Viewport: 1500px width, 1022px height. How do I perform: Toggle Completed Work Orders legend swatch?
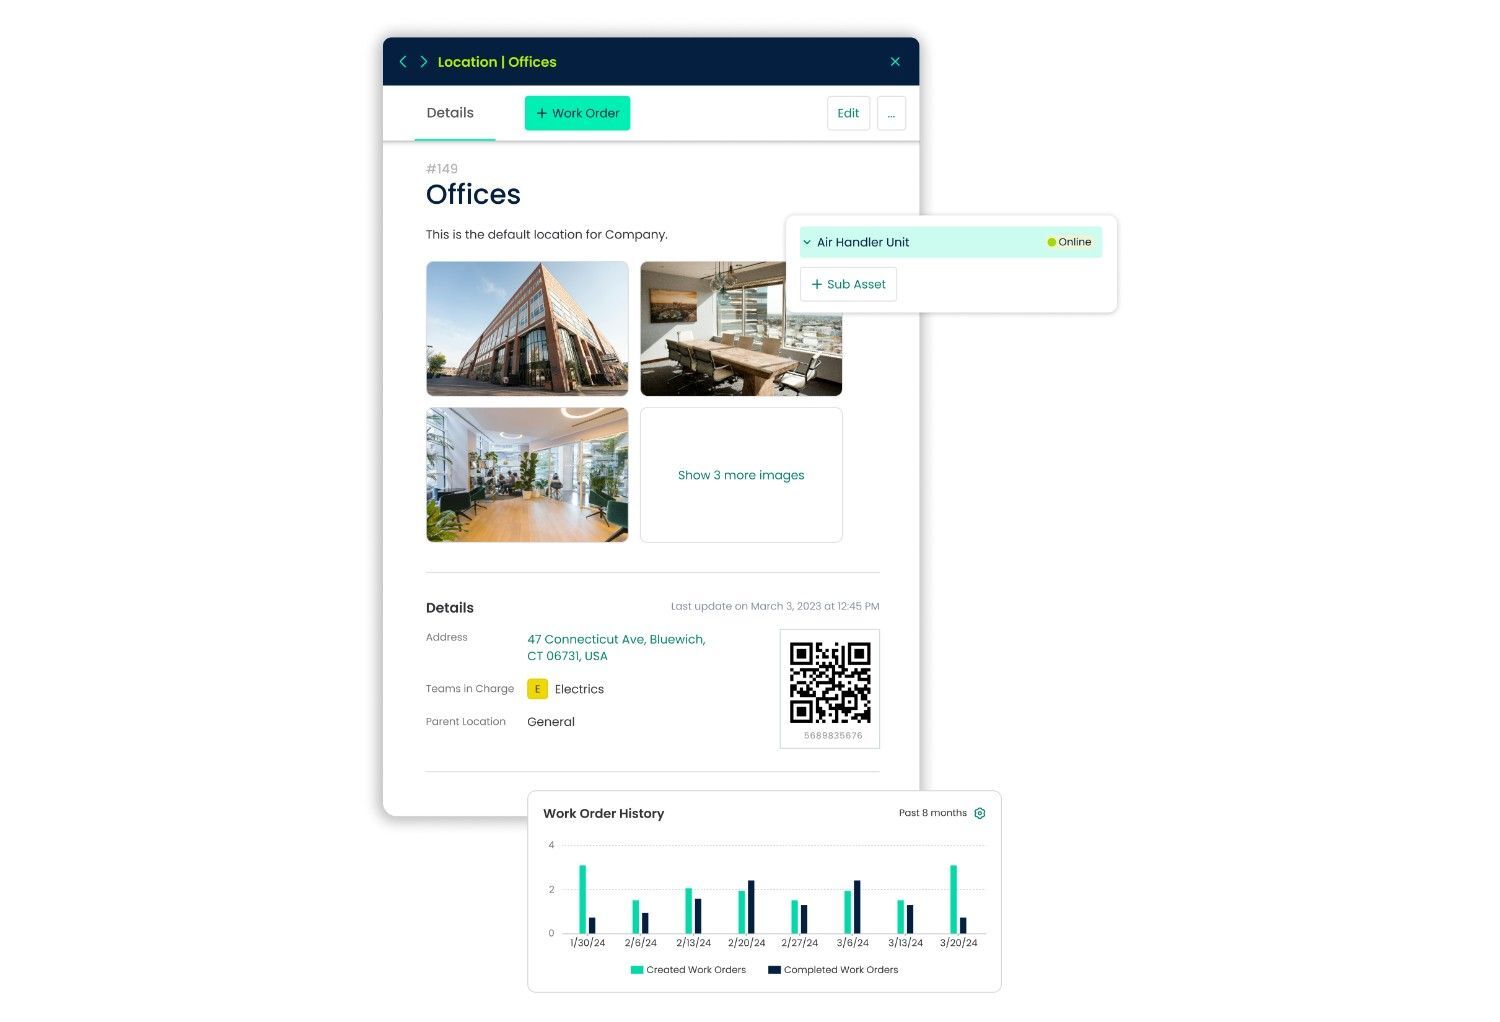coord(774,970)
